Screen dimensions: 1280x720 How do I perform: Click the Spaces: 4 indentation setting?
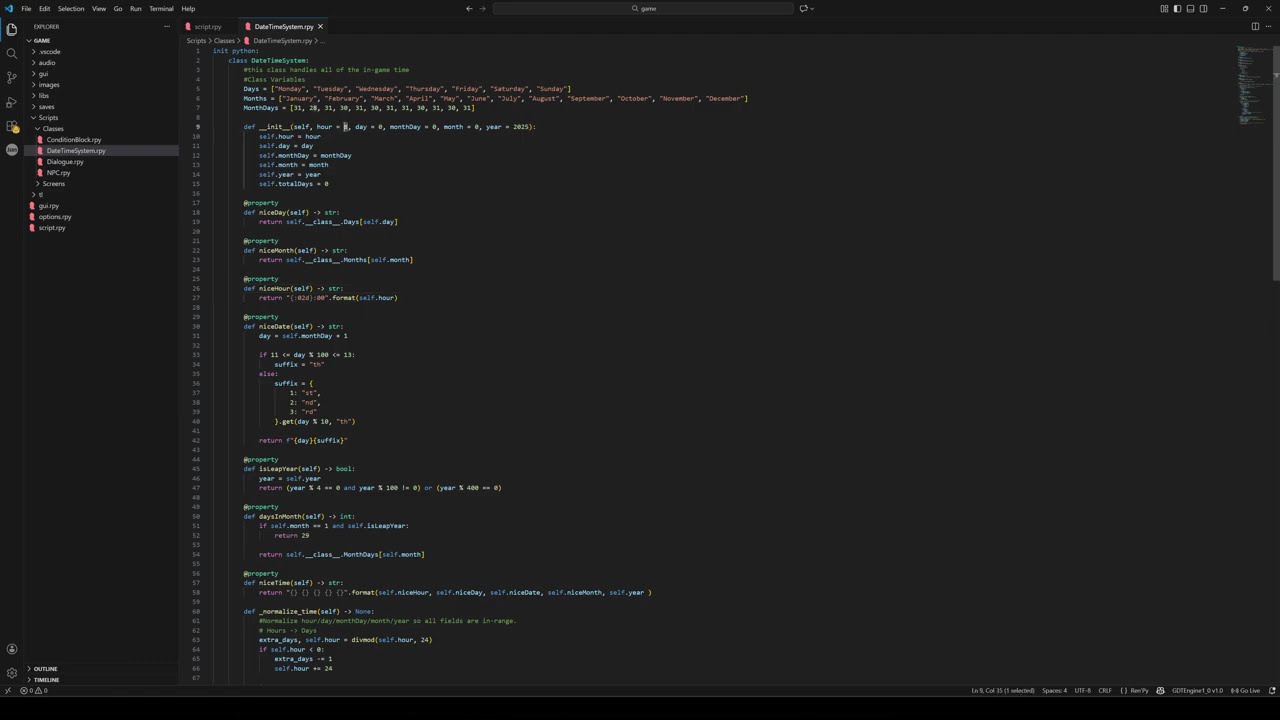(x=1054, y=691)
